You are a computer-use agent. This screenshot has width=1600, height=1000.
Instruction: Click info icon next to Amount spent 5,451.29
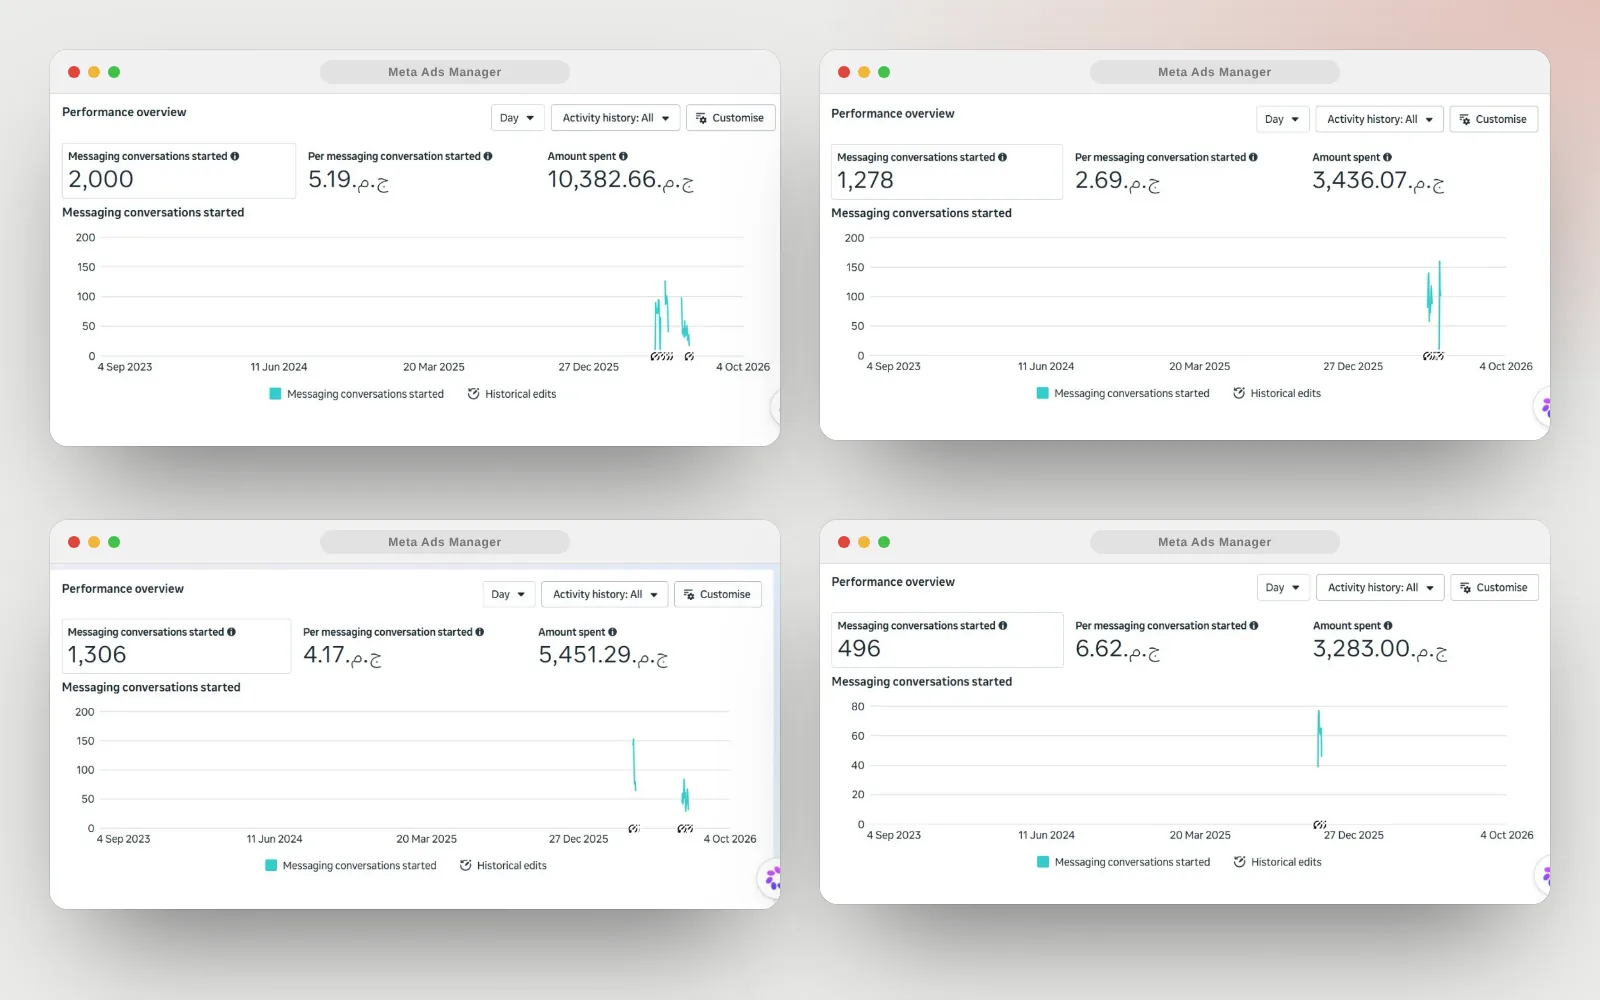coord(612,632)
